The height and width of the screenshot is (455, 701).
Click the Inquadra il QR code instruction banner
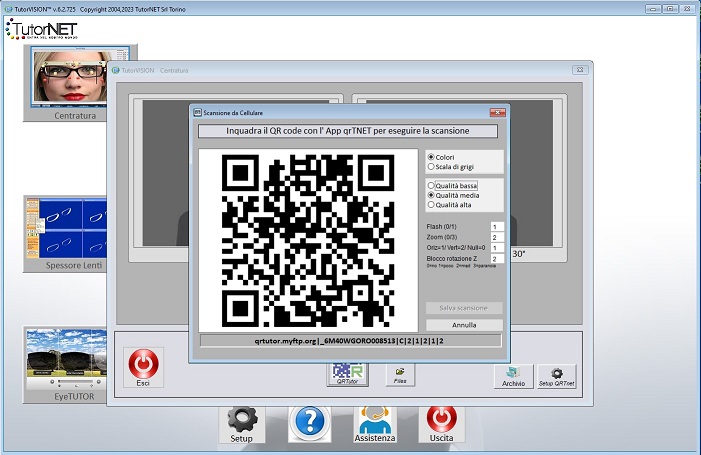(348, 131)
